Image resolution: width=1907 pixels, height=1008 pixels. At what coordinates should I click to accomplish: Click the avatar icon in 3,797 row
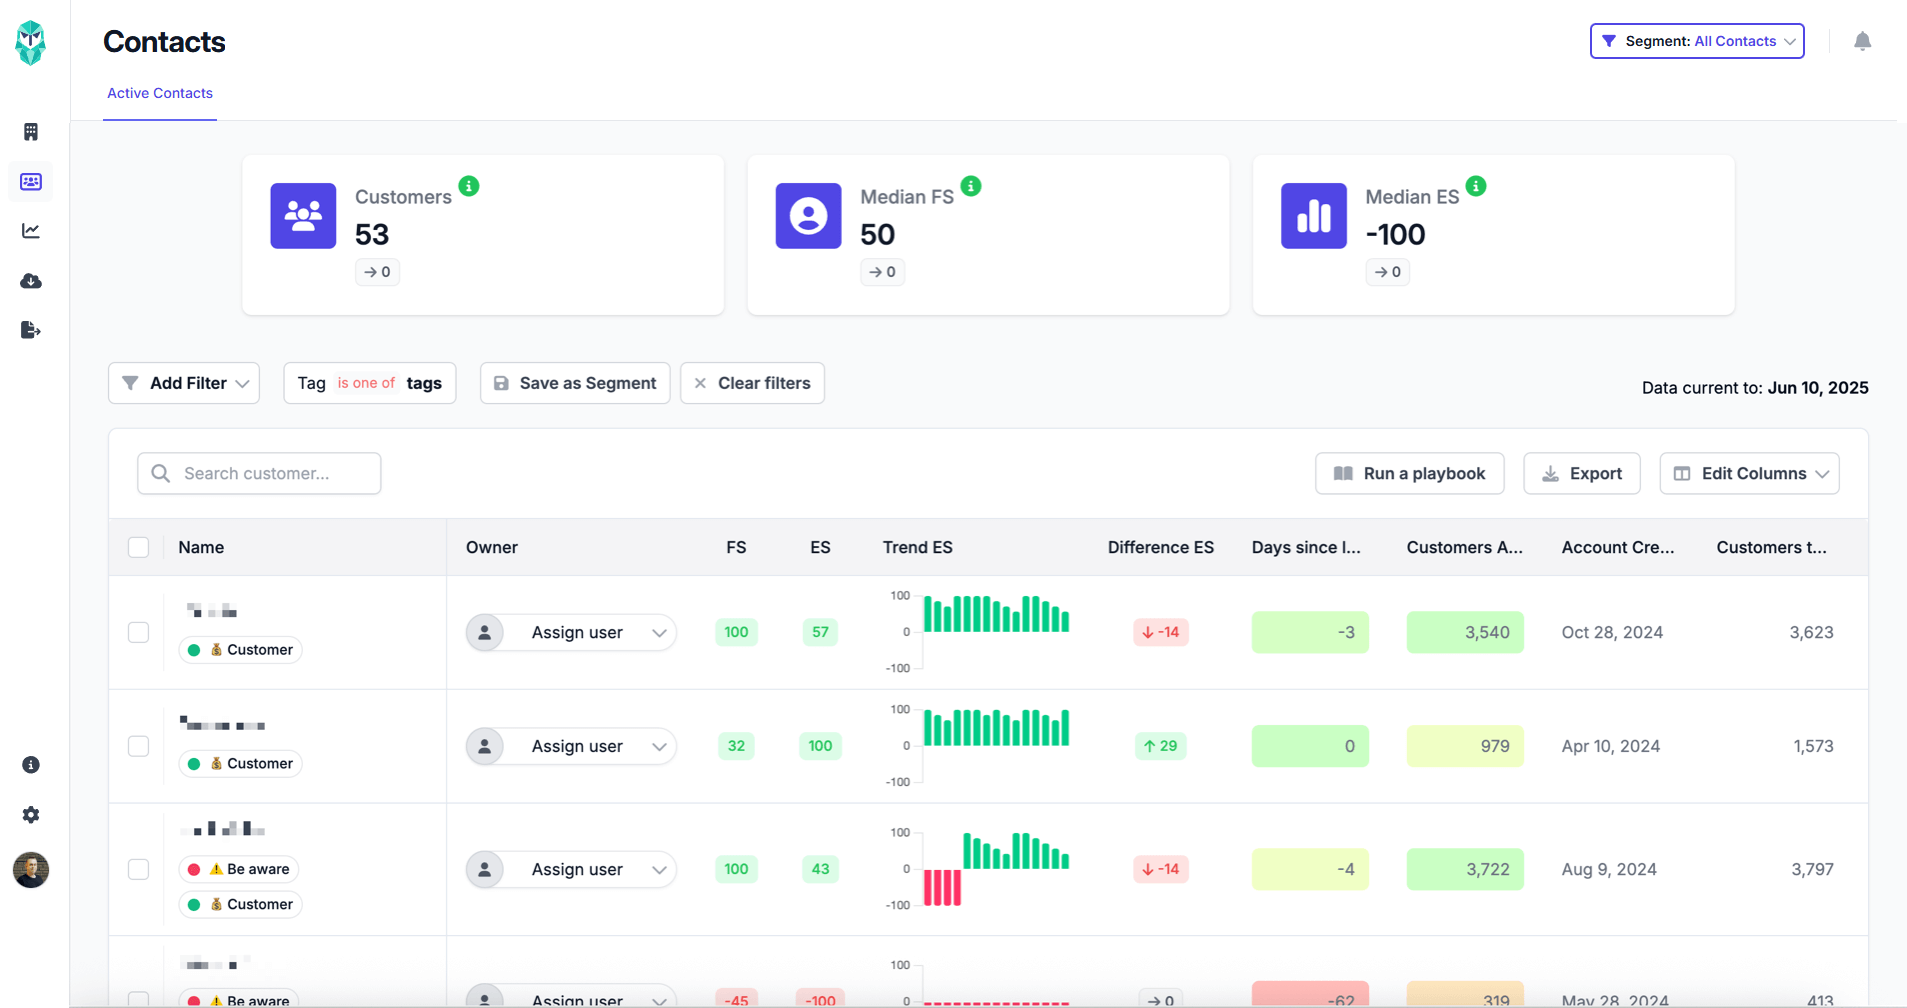coord(485,869)
